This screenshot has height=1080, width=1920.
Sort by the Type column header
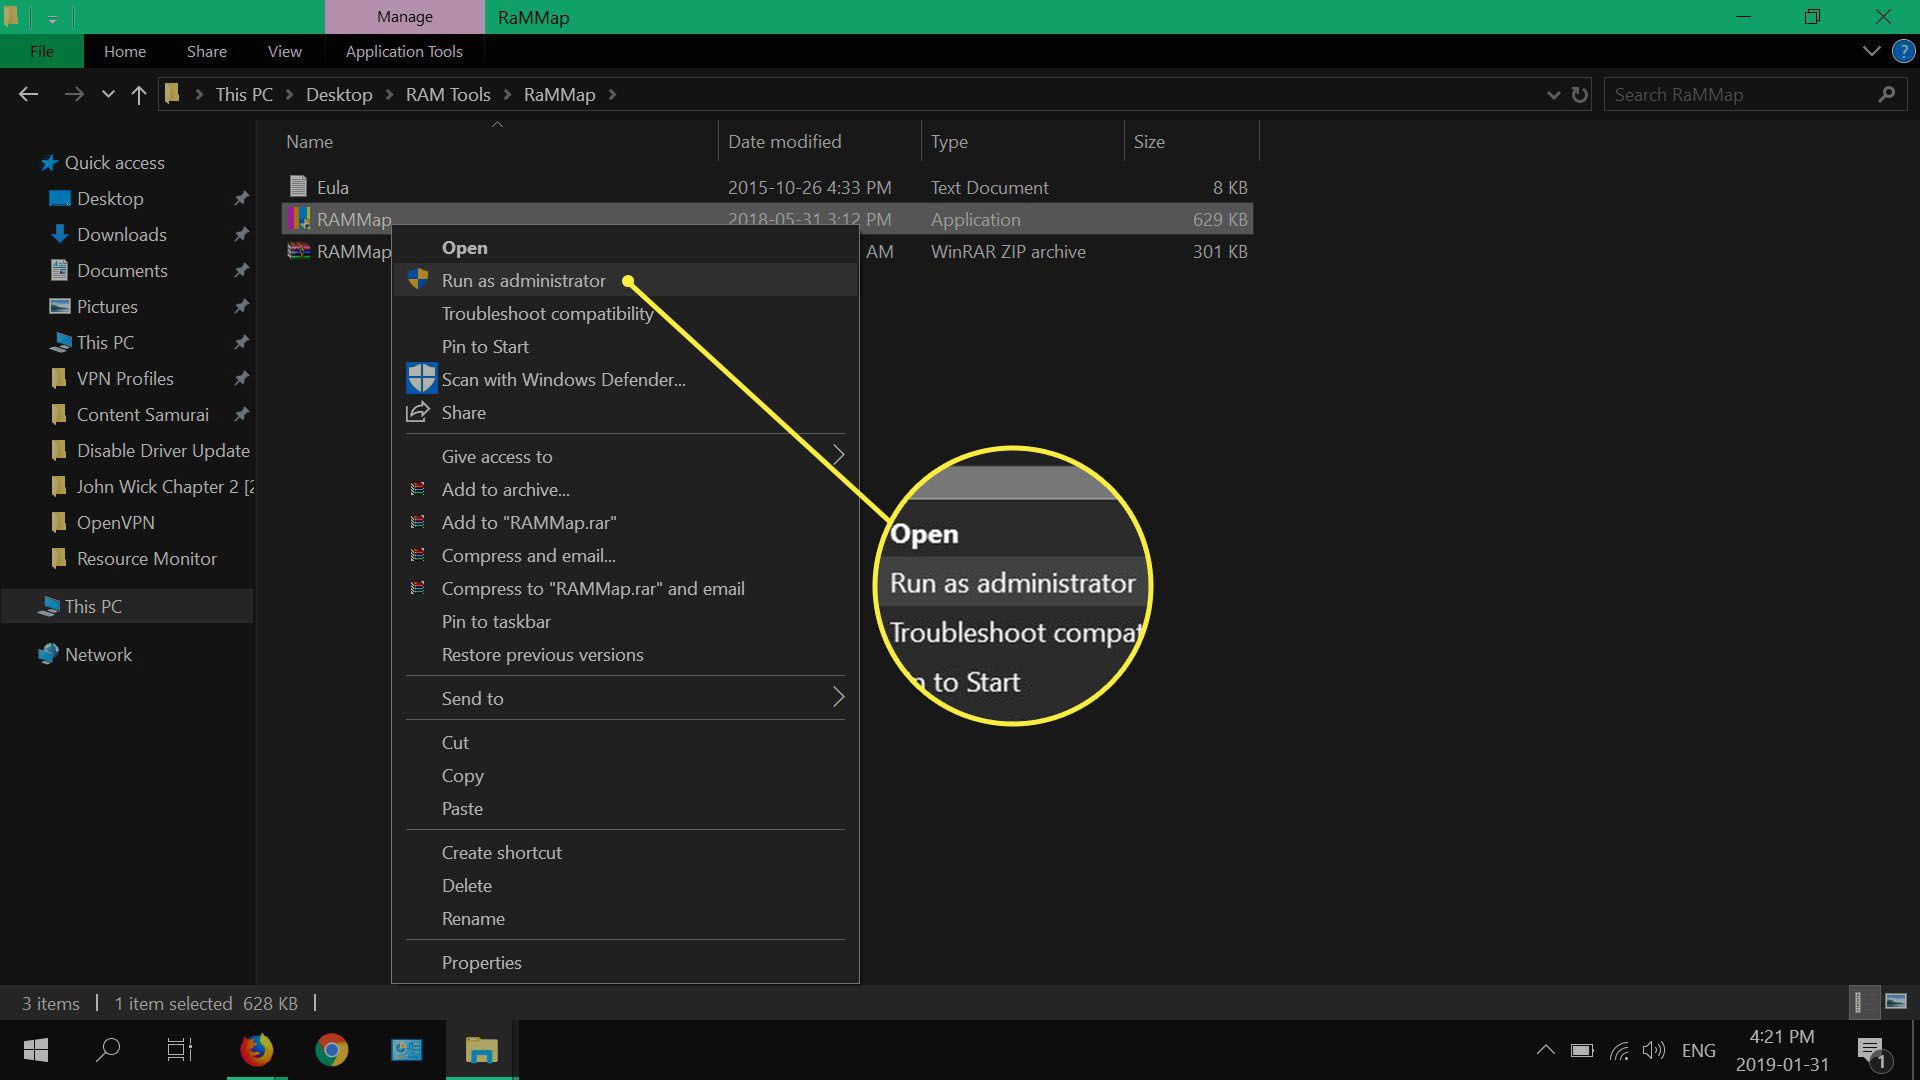click(949, 142)
